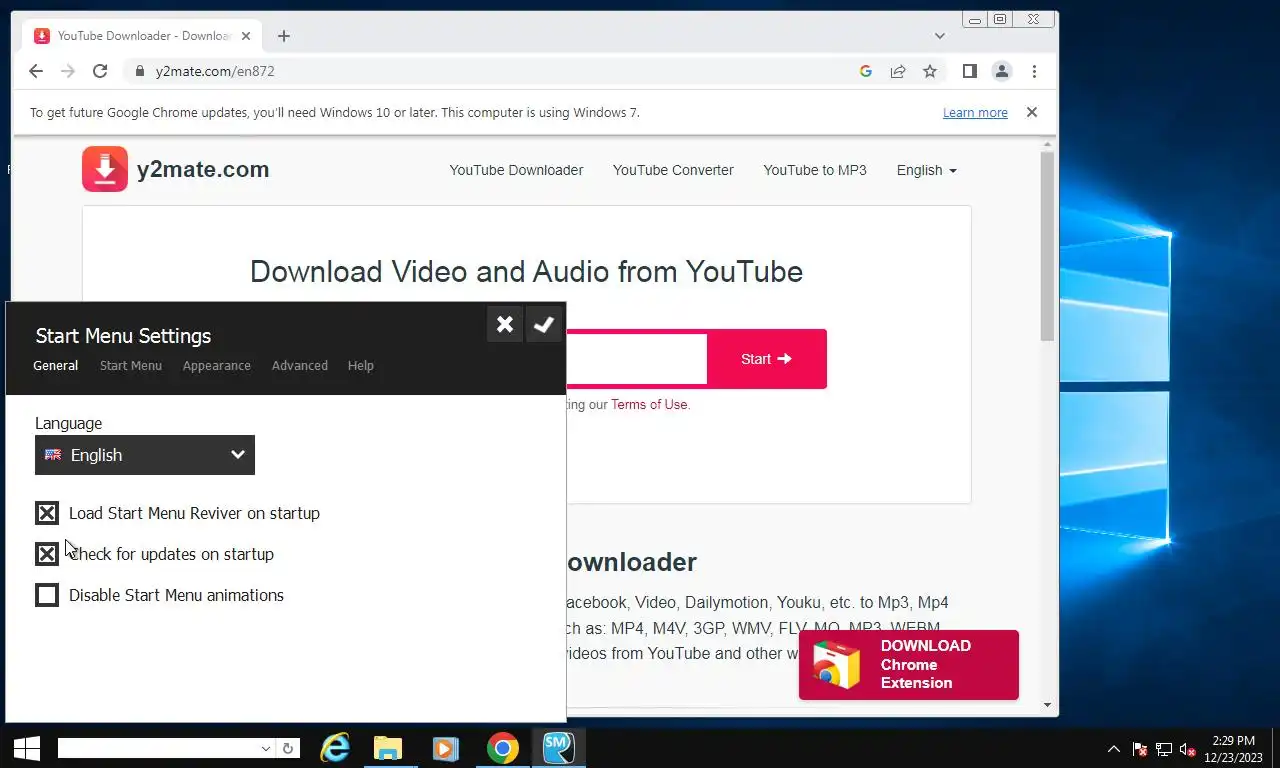The image size is (1280, 768).
Task: Dismiss the Chrome update notification bar
Action: coord(1032,112)
